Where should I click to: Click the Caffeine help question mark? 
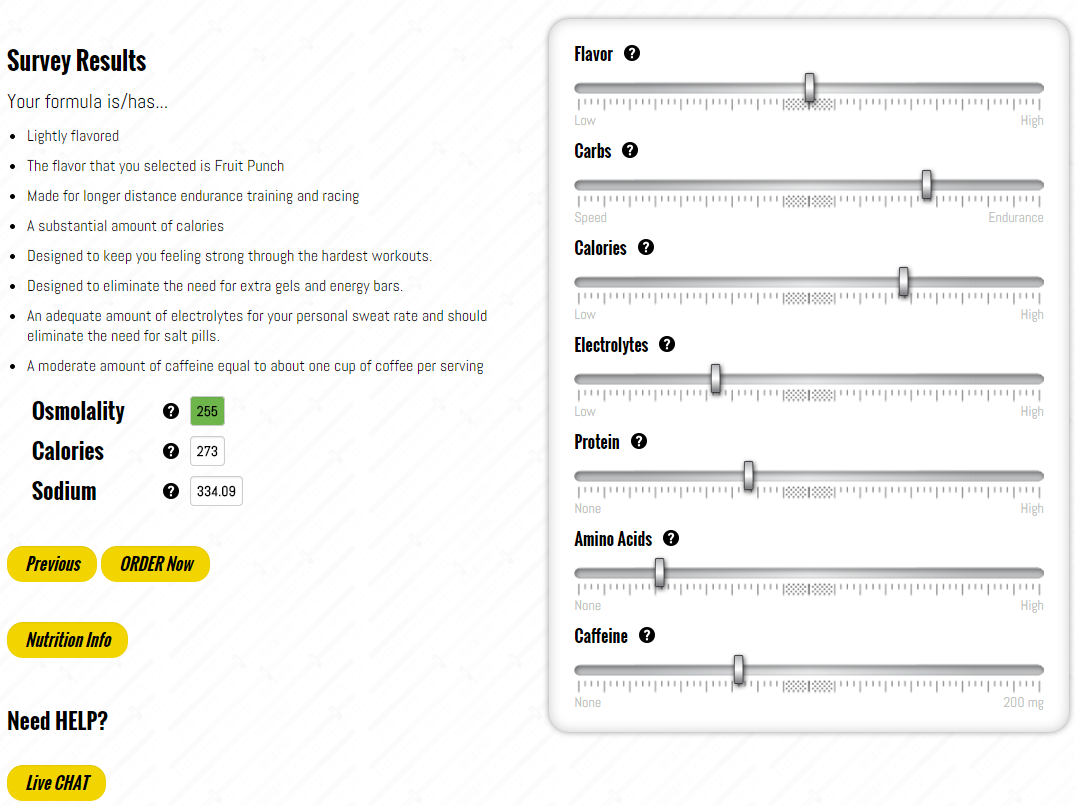pos(647,635)
